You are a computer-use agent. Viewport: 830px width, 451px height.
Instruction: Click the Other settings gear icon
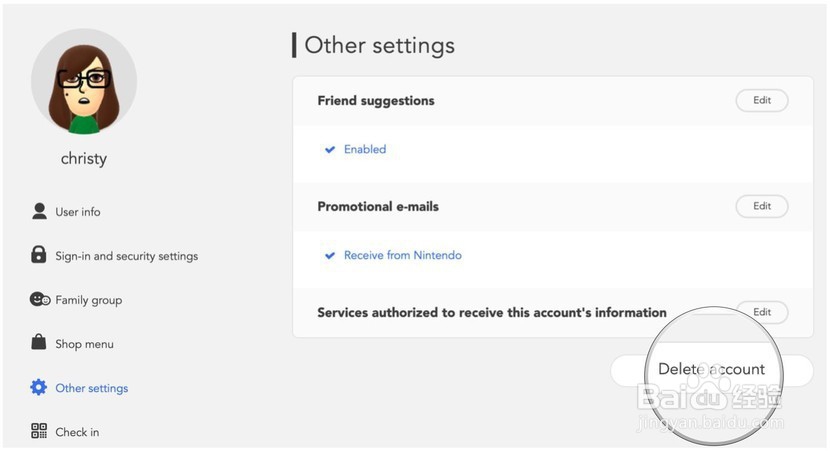pos(39,387)
